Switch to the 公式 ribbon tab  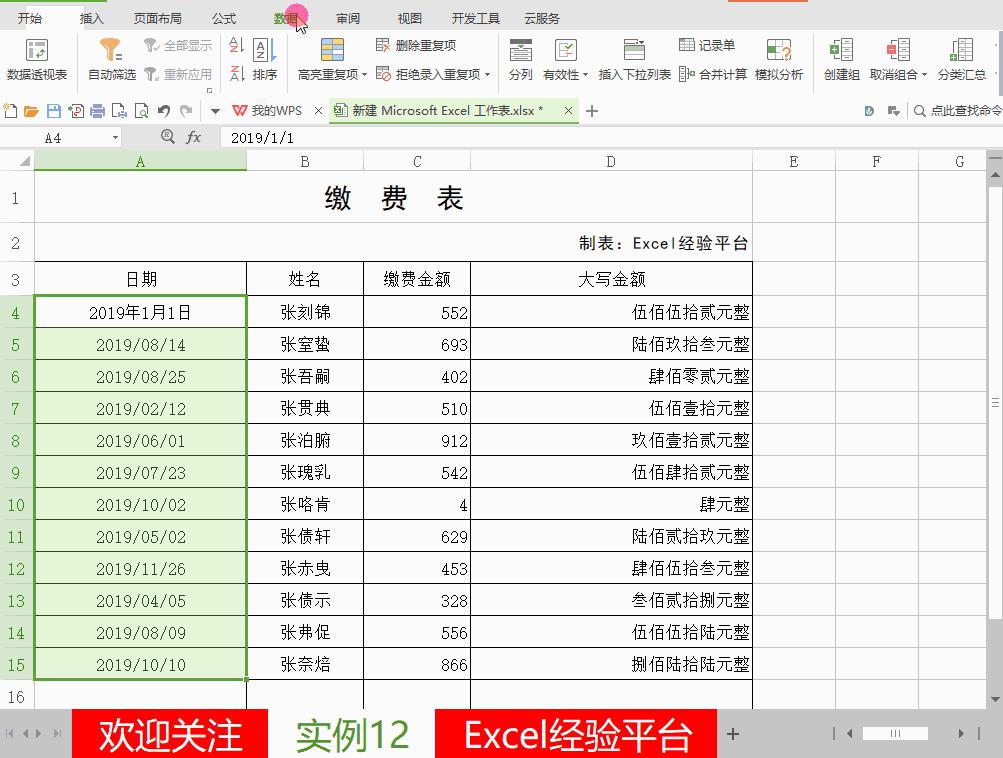(222, 17)
